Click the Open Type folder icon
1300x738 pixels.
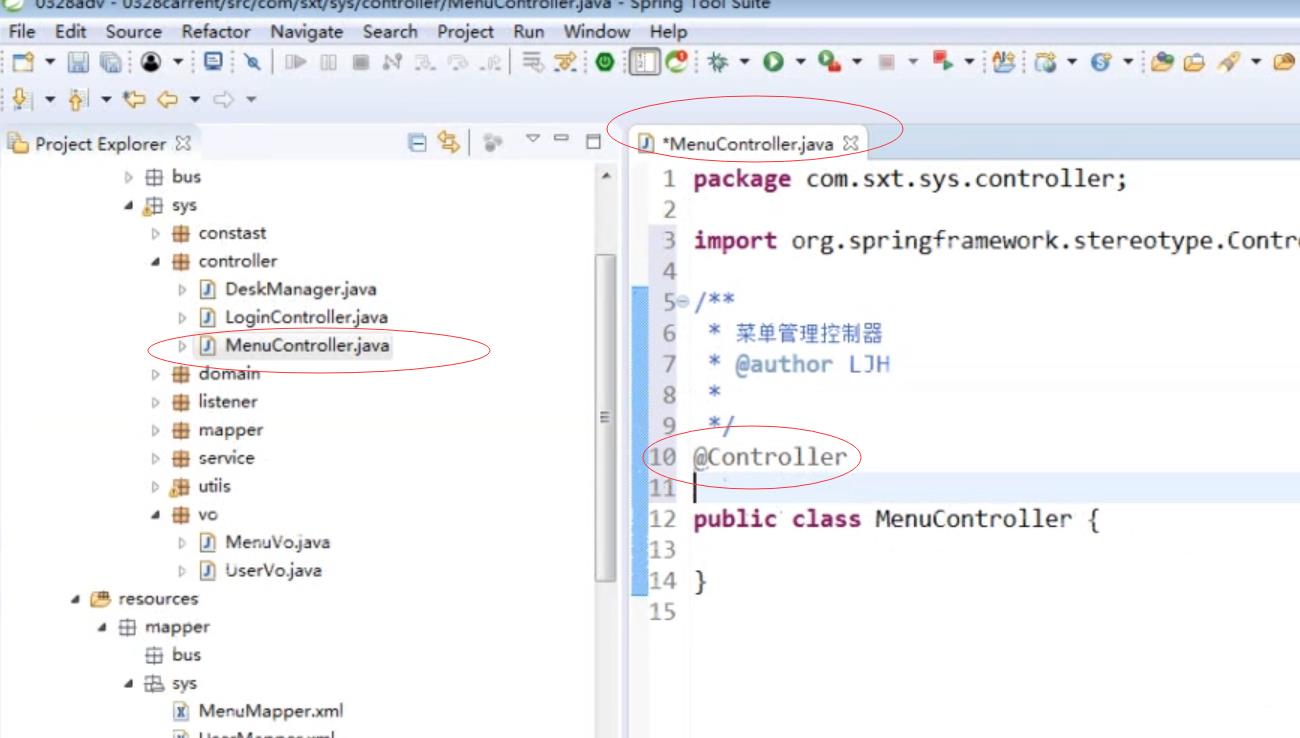pyautogui.click(x=1162, y=62)
